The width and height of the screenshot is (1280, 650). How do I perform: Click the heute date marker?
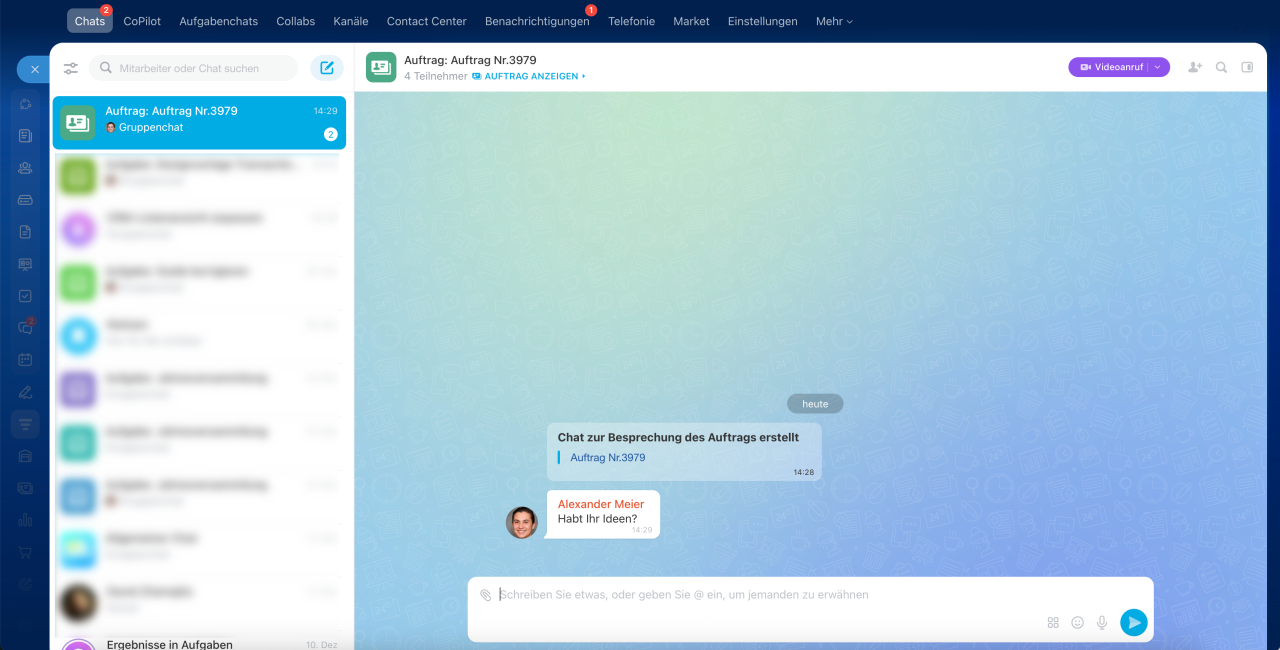(815, 404)
